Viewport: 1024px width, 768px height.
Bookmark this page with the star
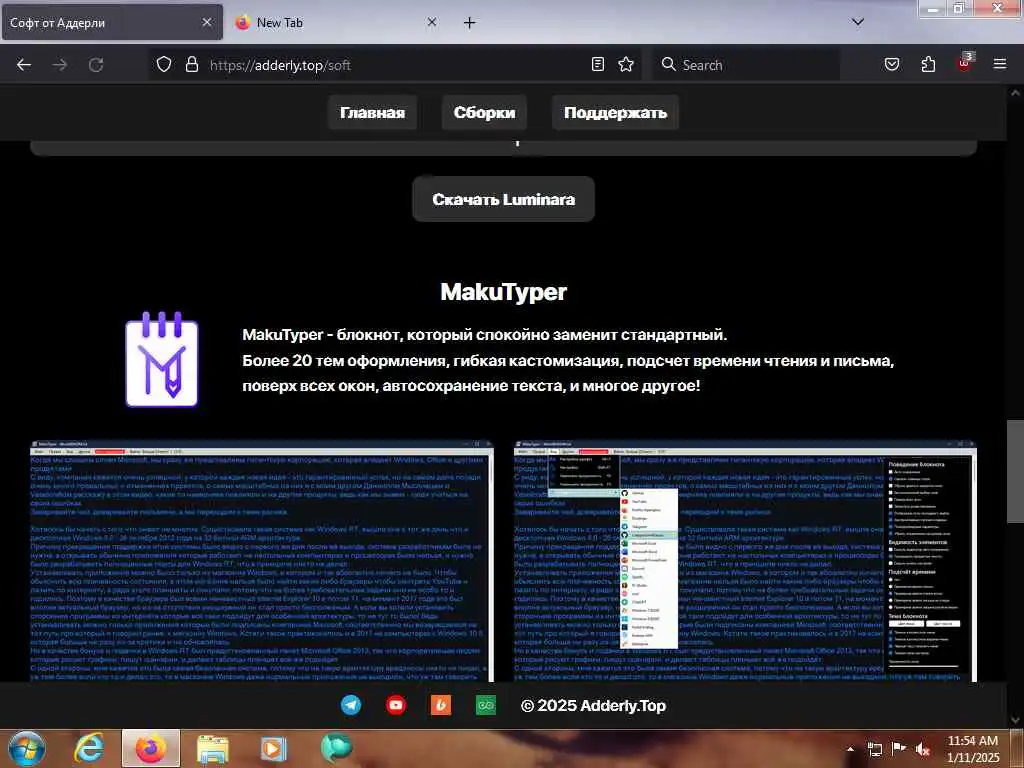pyautogui.click(x=626, y=64)
